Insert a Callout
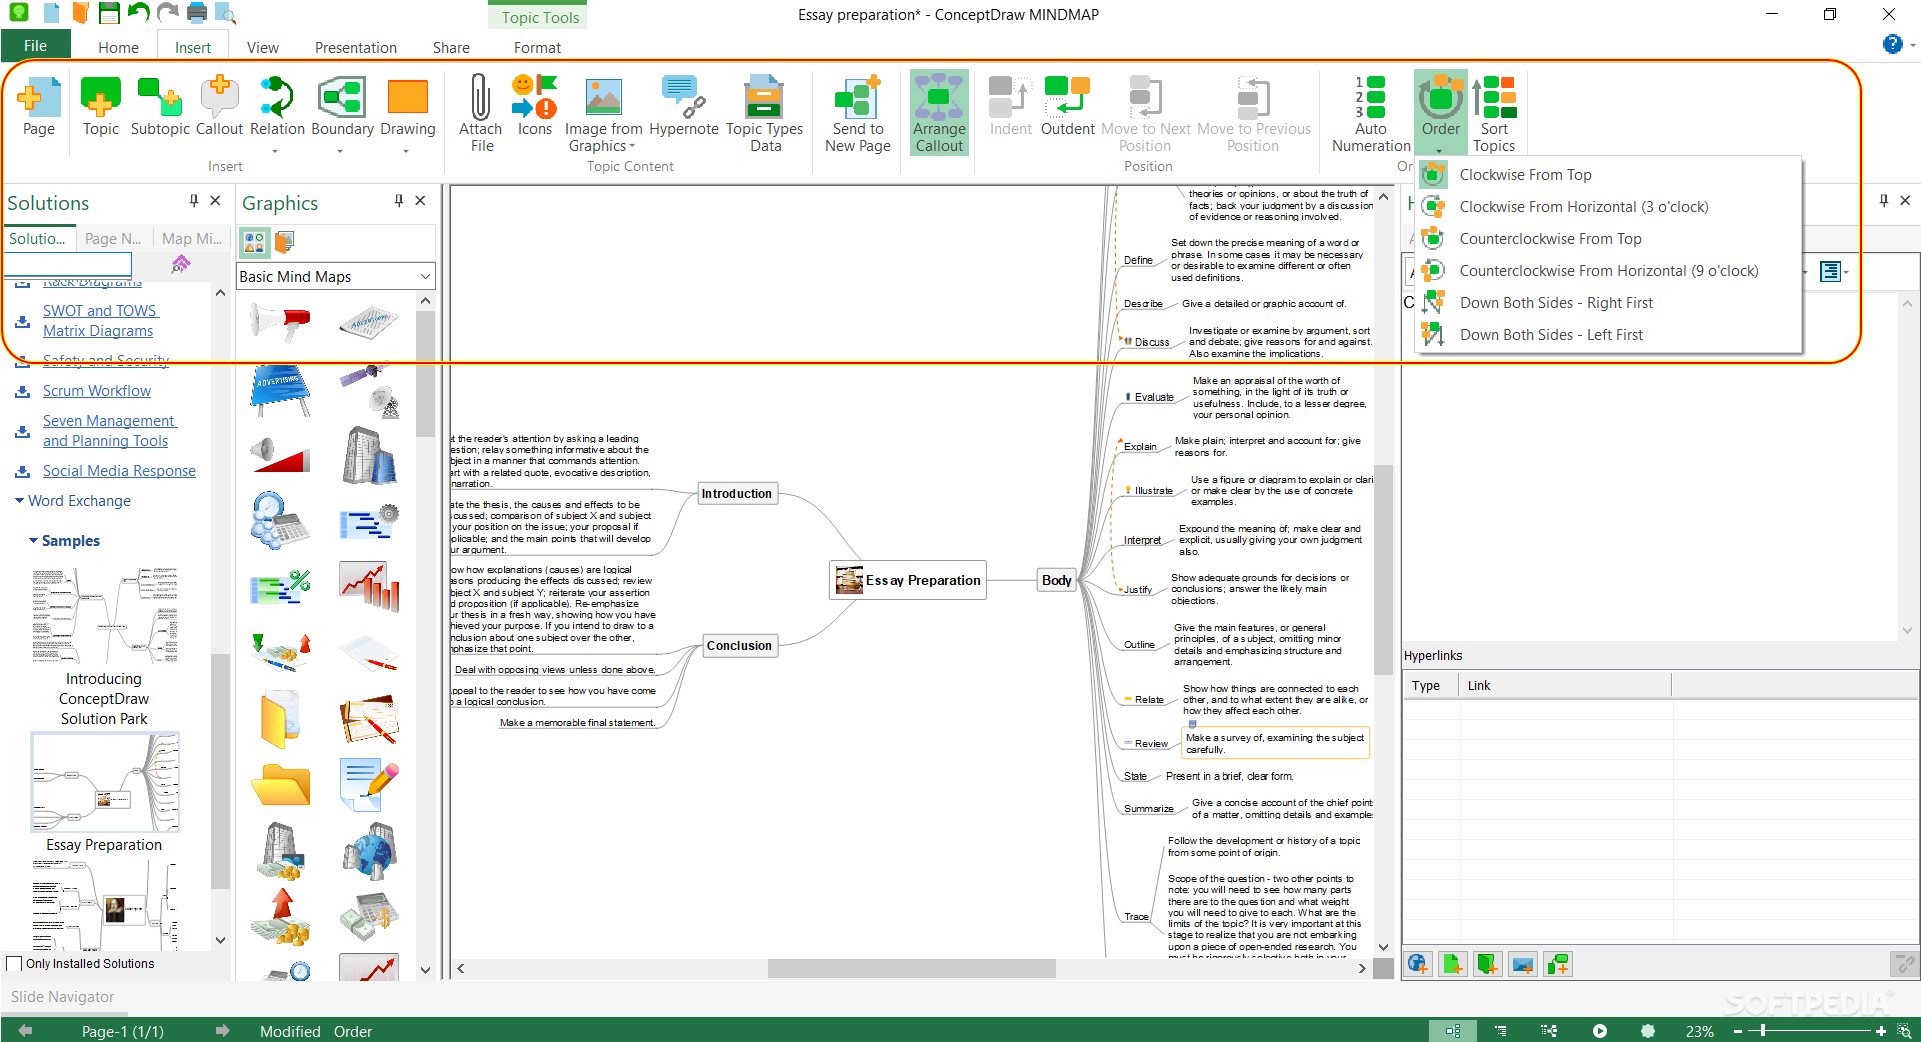 (x=219, y=106)
